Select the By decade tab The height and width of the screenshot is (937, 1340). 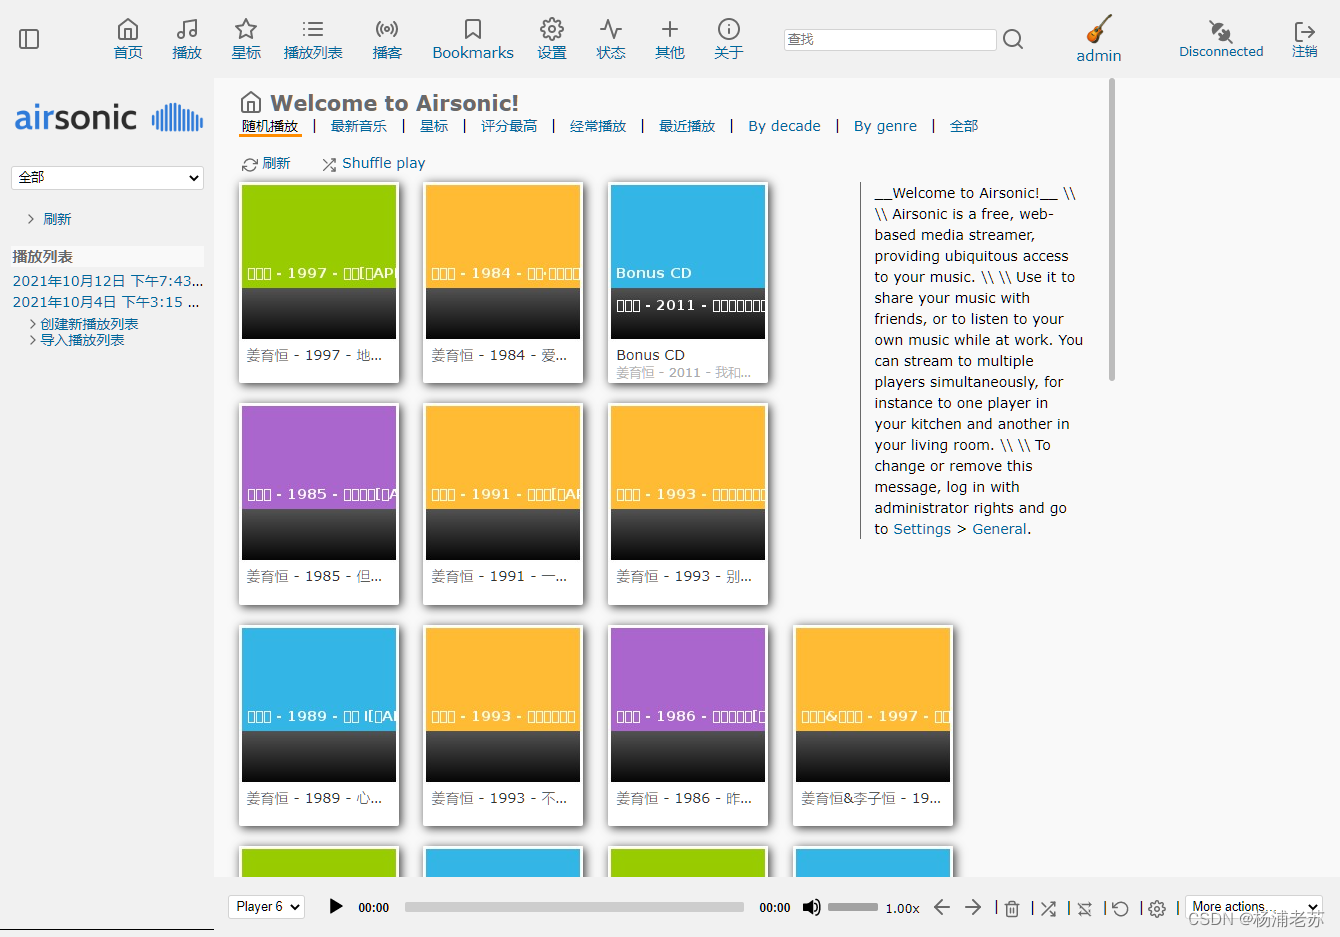click(784, 126)
